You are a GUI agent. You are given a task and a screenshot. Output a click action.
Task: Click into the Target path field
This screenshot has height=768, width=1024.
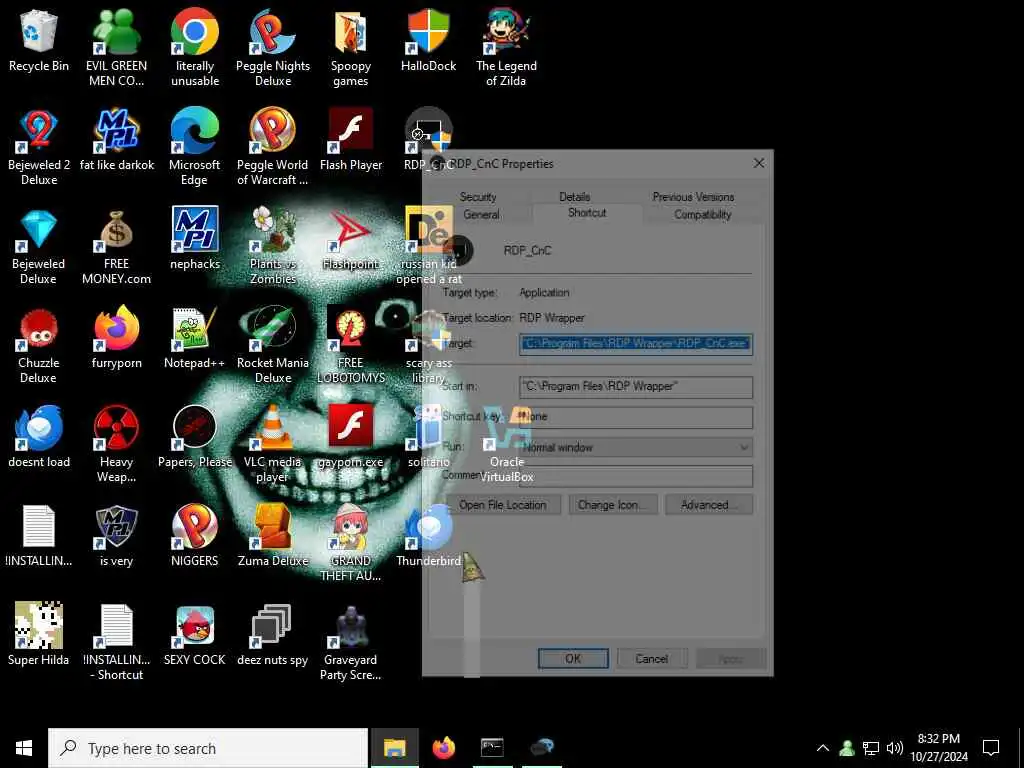pos(636,344)
